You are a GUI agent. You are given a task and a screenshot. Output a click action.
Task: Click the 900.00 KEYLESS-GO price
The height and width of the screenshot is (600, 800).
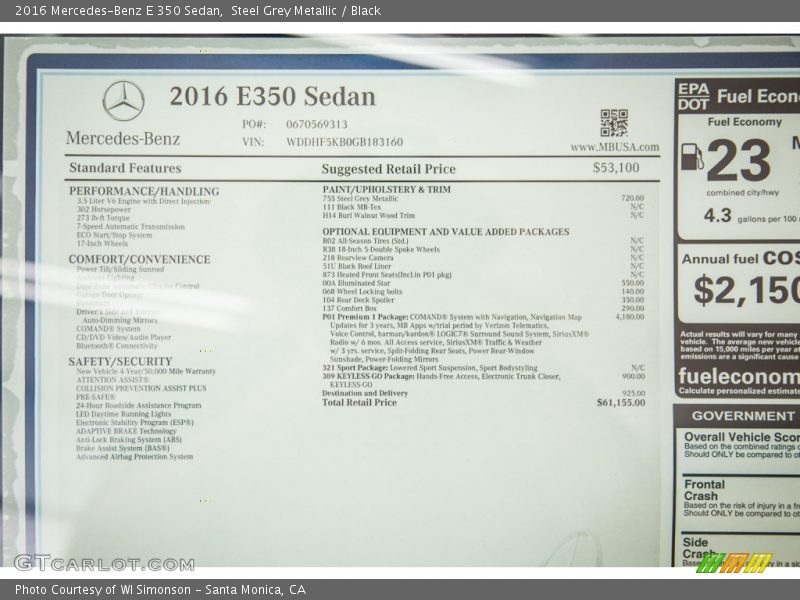point(633,376)
